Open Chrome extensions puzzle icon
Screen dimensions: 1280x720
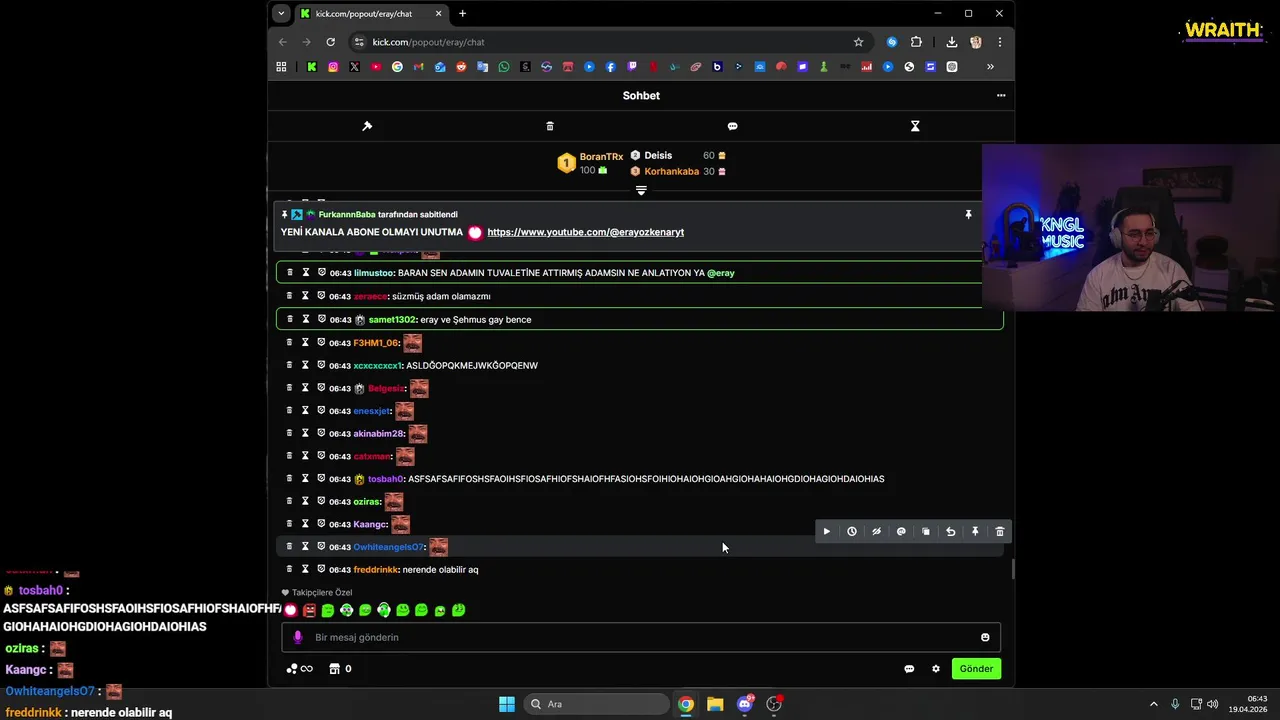click(916, 42)
